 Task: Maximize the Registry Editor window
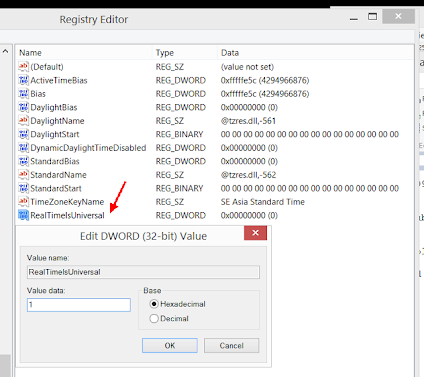pos(372,16)
